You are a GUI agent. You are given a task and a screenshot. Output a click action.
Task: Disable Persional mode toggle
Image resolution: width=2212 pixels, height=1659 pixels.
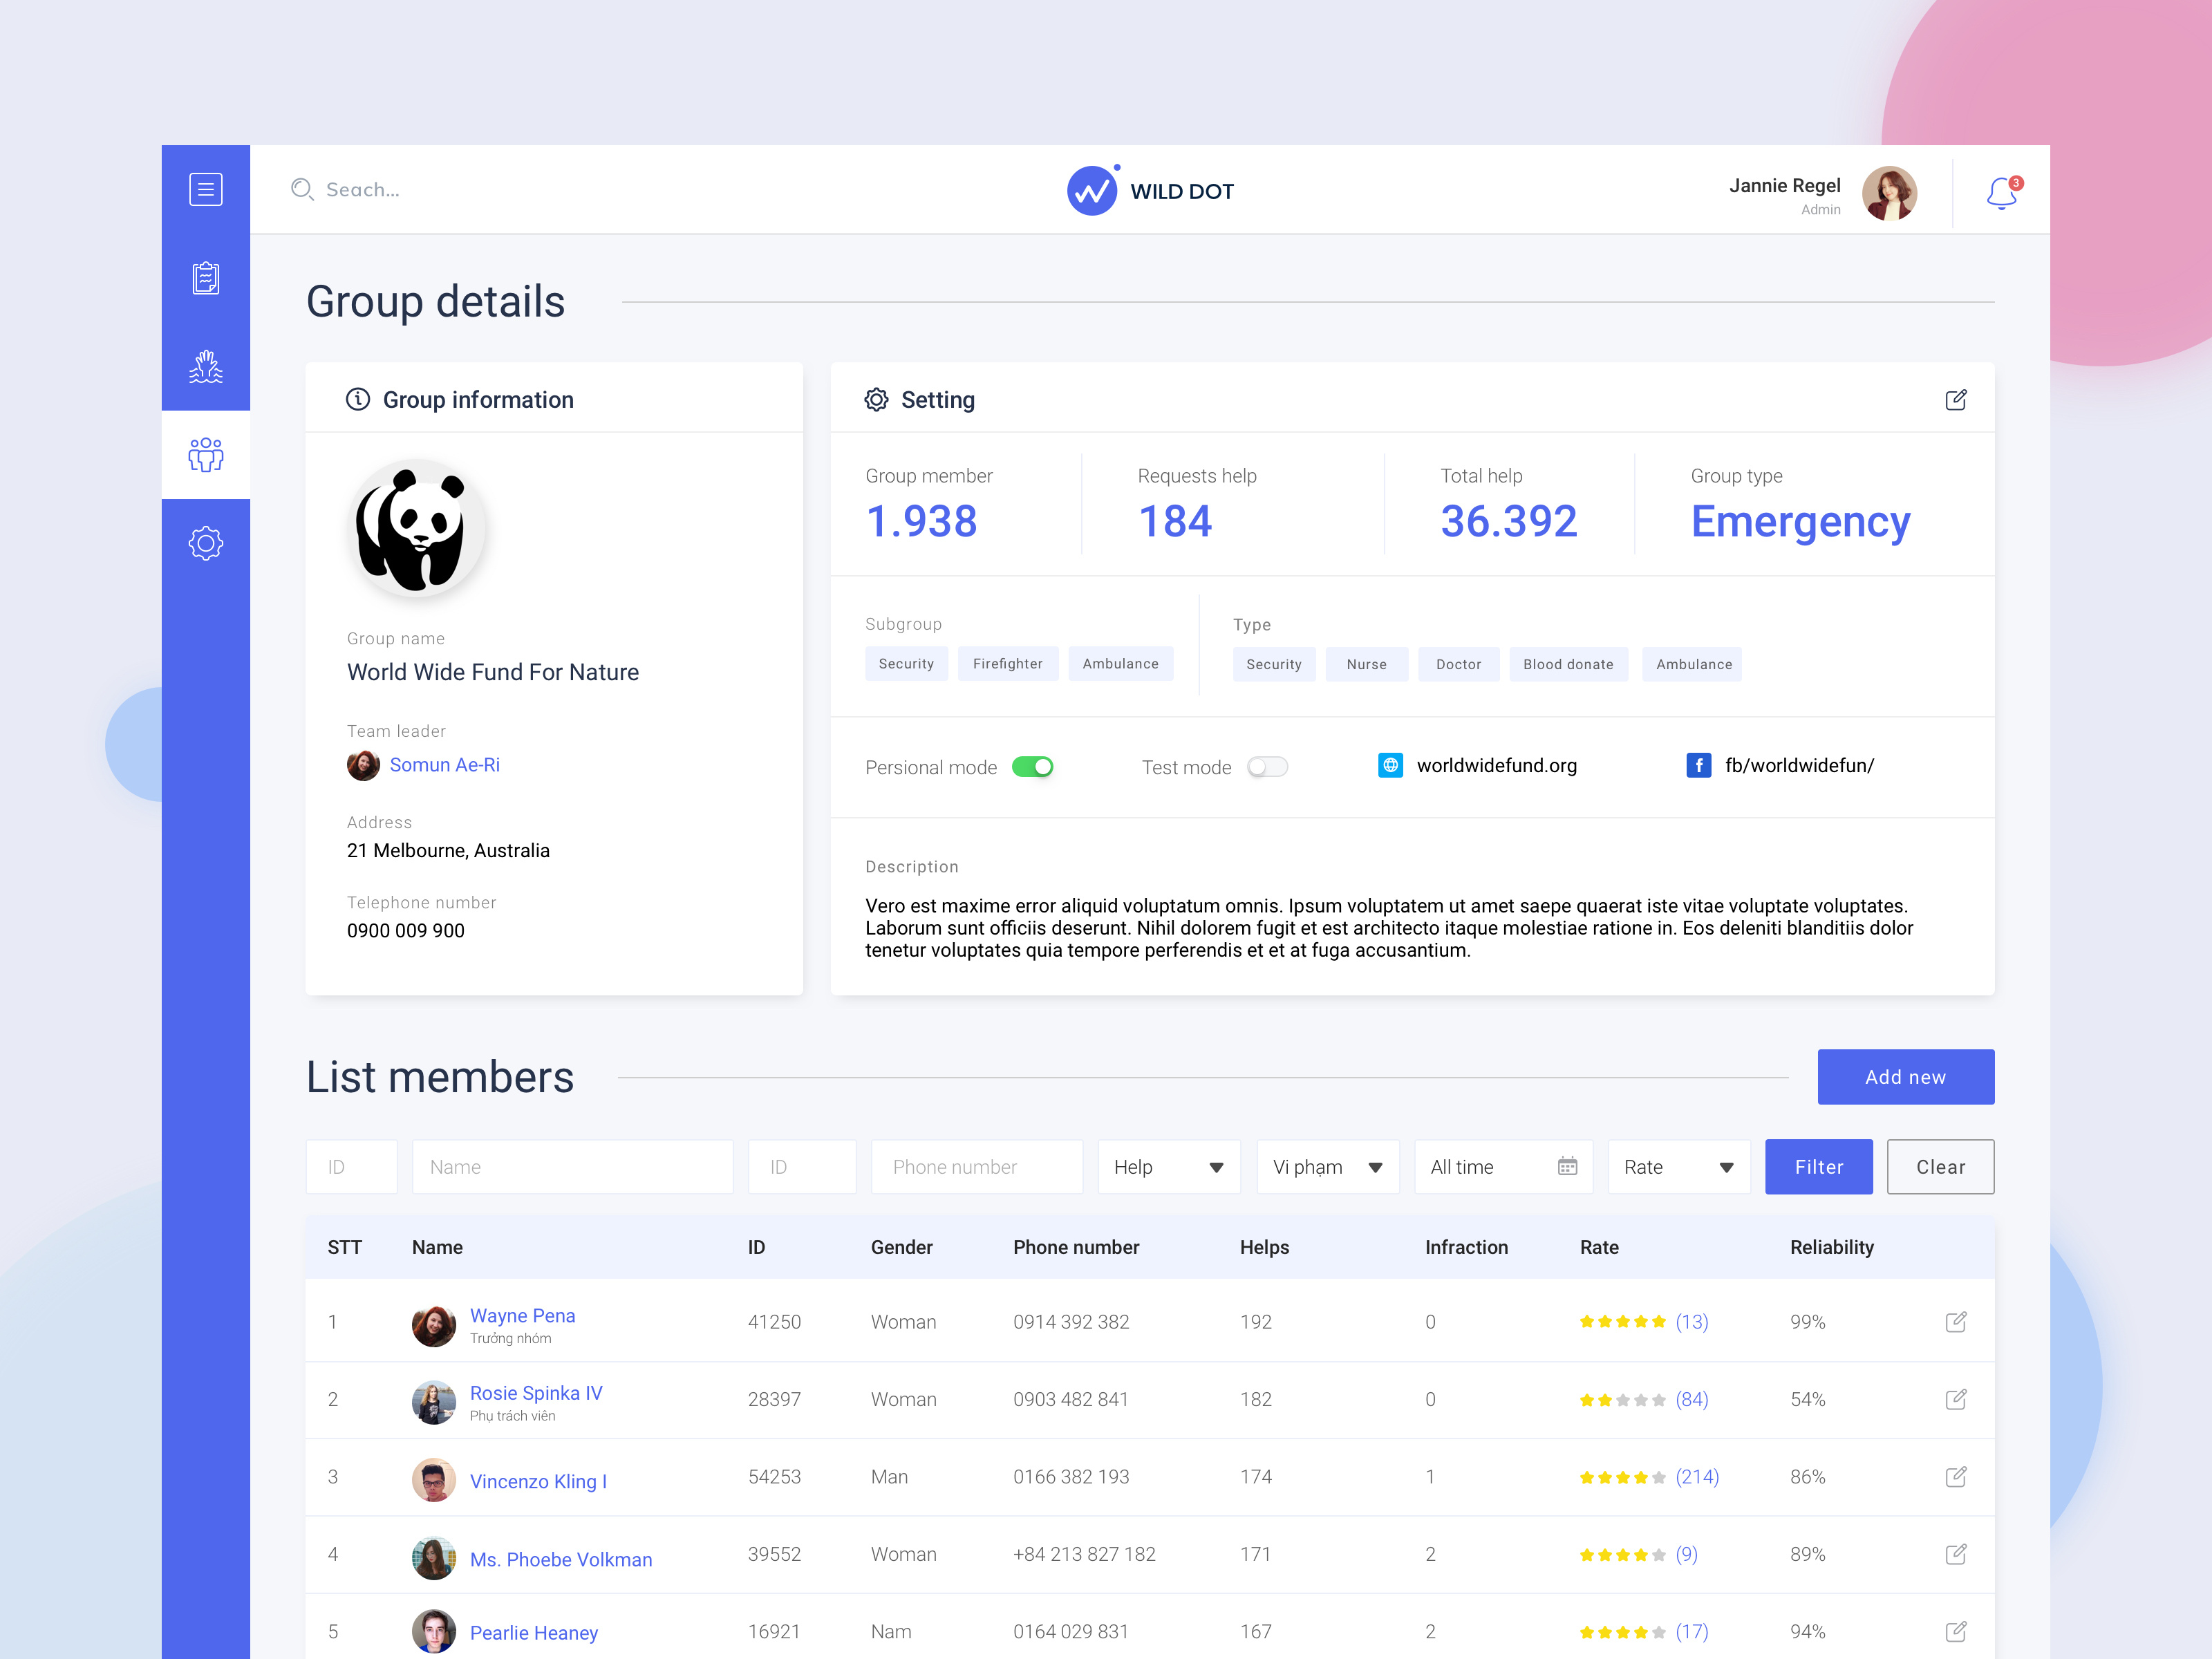pyautogui.click(x=1034, y=766)
